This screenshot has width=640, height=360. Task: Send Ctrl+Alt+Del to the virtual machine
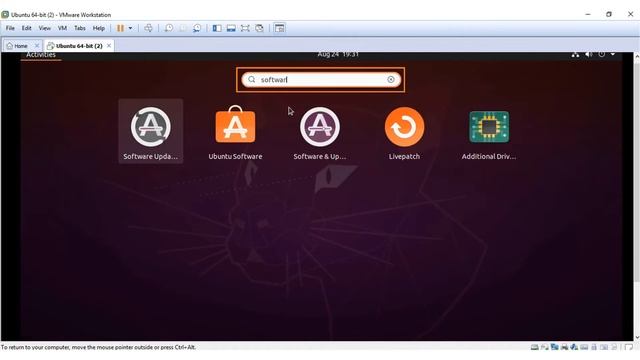[x=149, y=28]
